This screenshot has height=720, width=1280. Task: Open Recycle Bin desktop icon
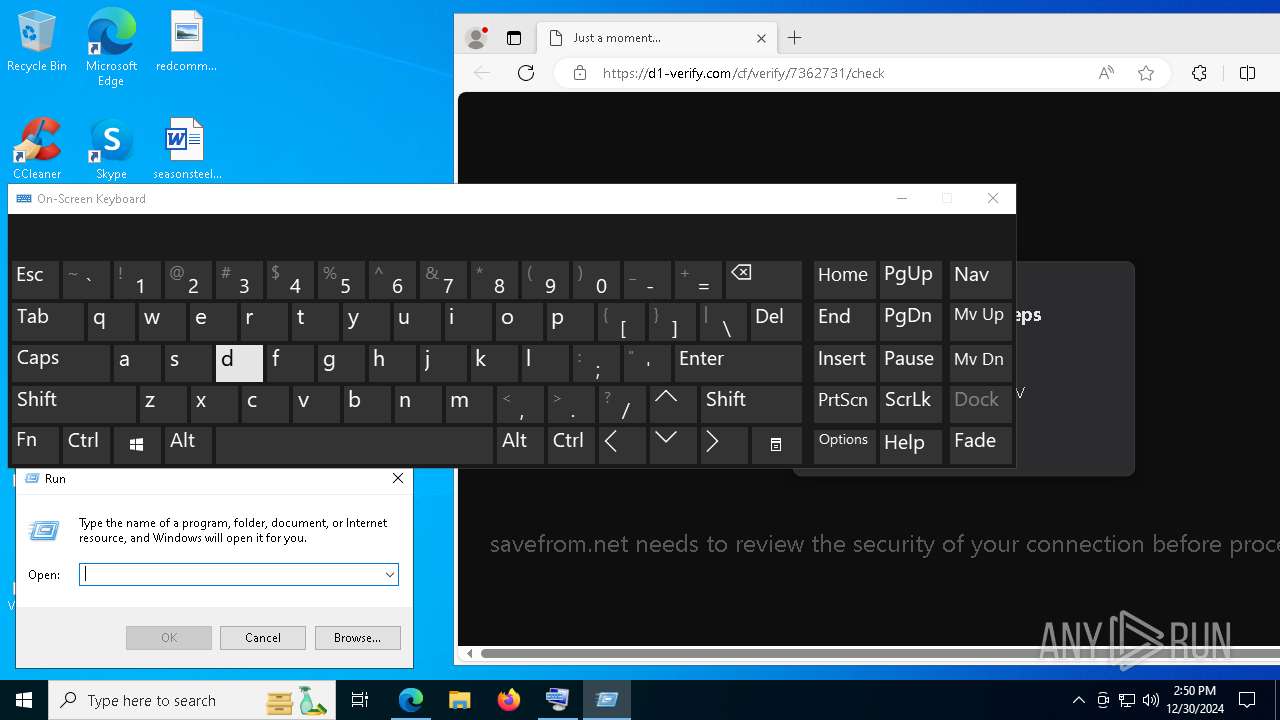pos(37,41)
